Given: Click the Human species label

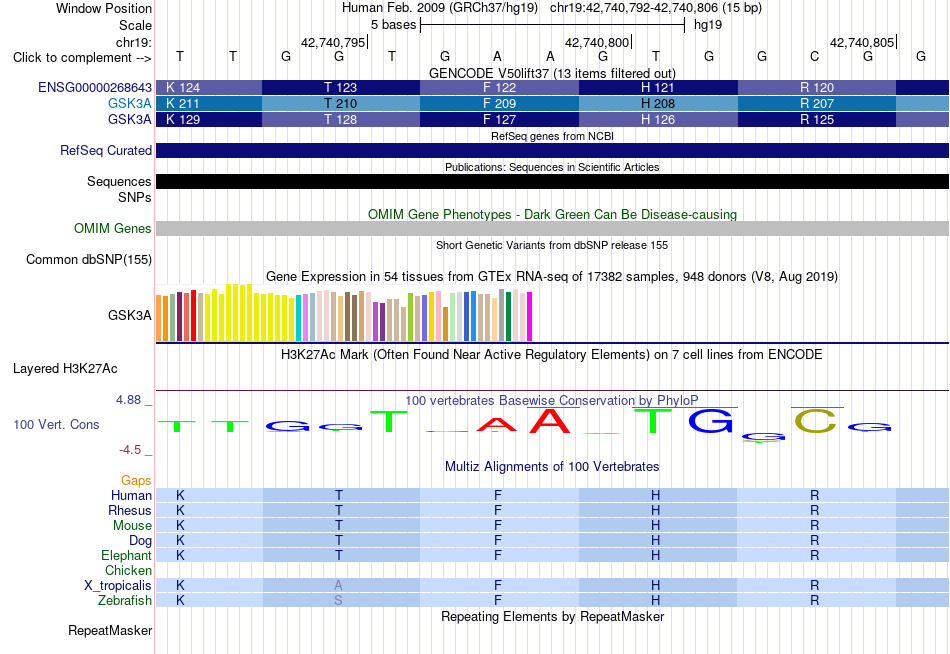Looking at the screenshot, I should pos(131,496).
